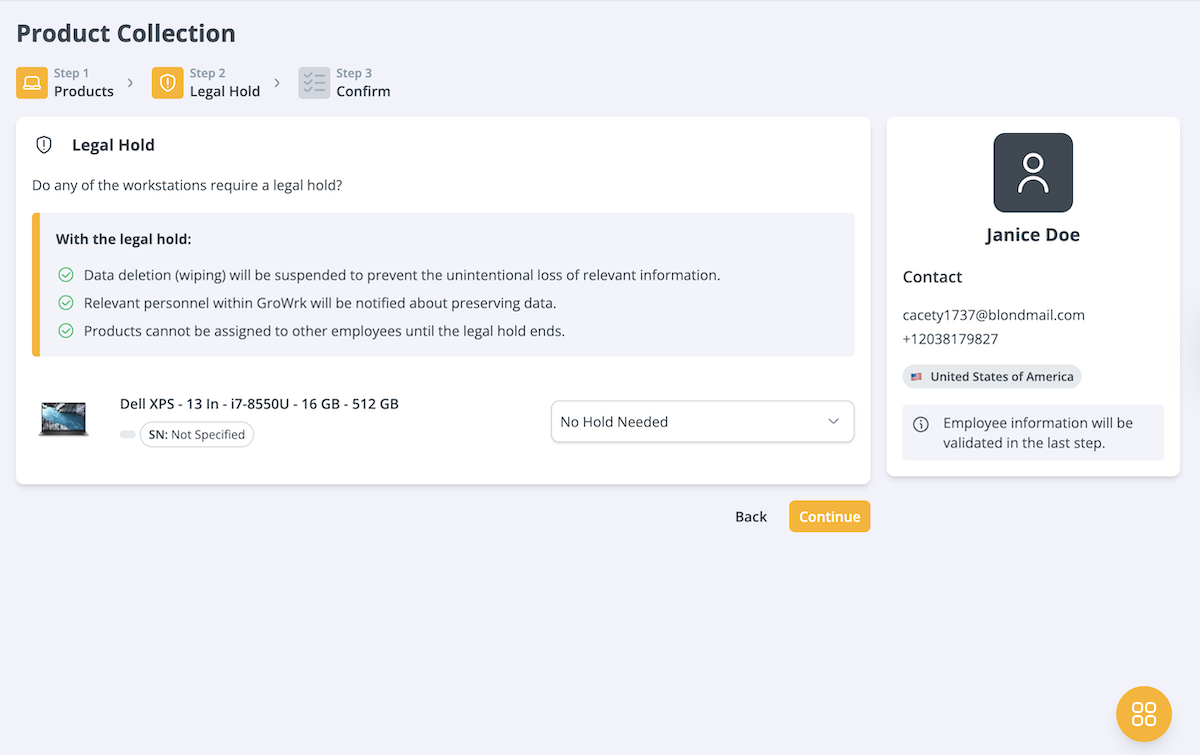Click the United States flag icon
Viewport: 1200px width, 755px height.
coord(916,377)
